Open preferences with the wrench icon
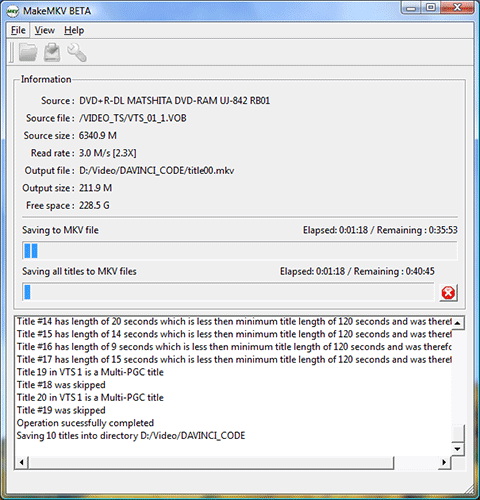 (77, 53)
